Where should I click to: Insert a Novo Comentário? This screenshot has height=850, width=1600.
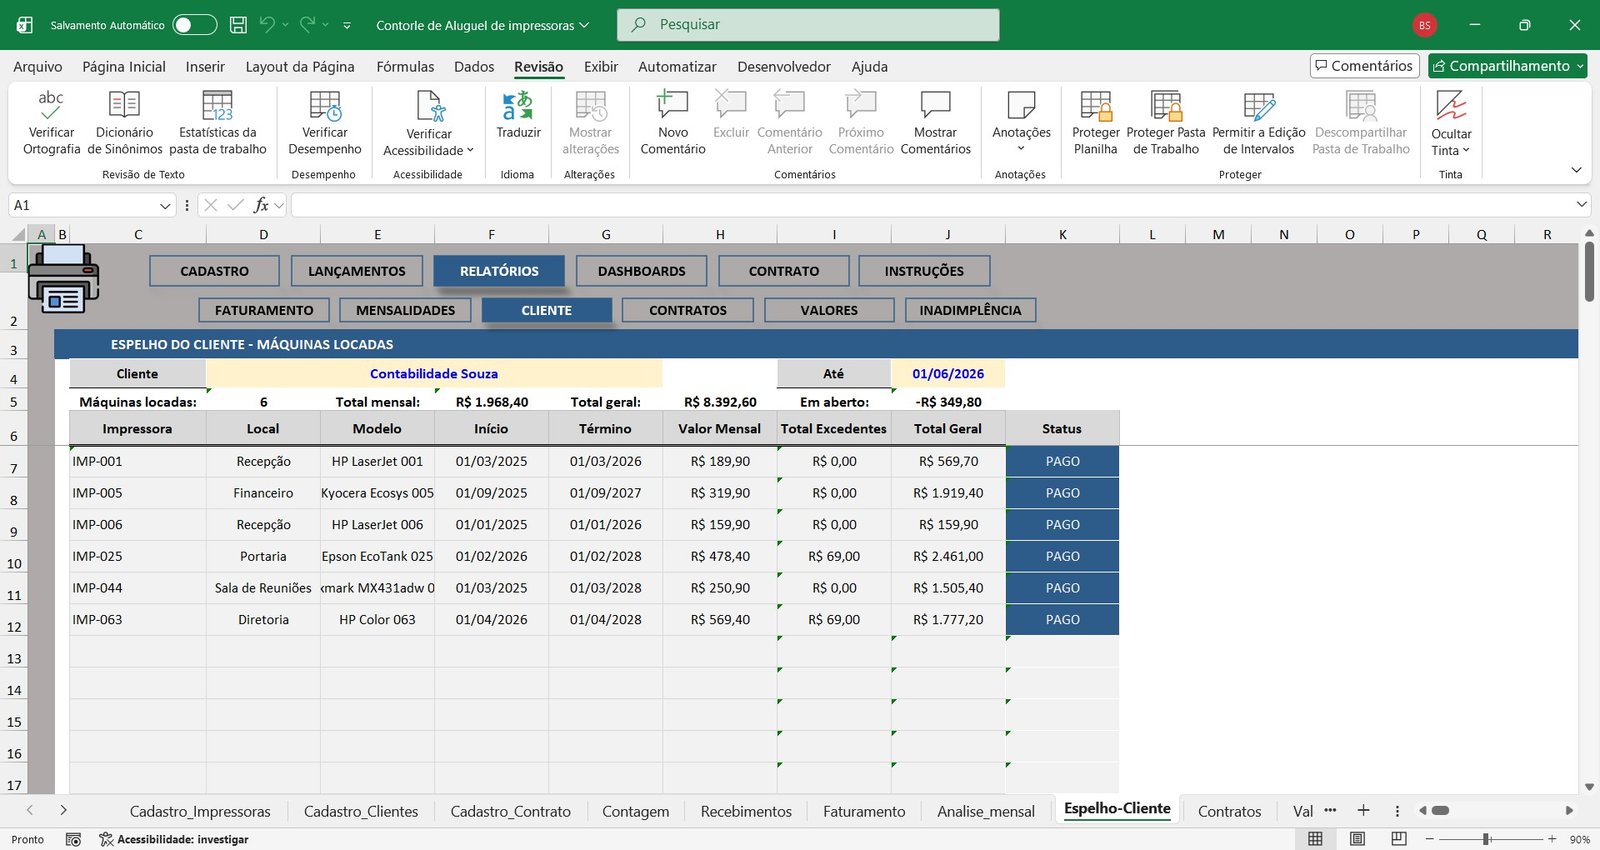click(x=673, y=122)
